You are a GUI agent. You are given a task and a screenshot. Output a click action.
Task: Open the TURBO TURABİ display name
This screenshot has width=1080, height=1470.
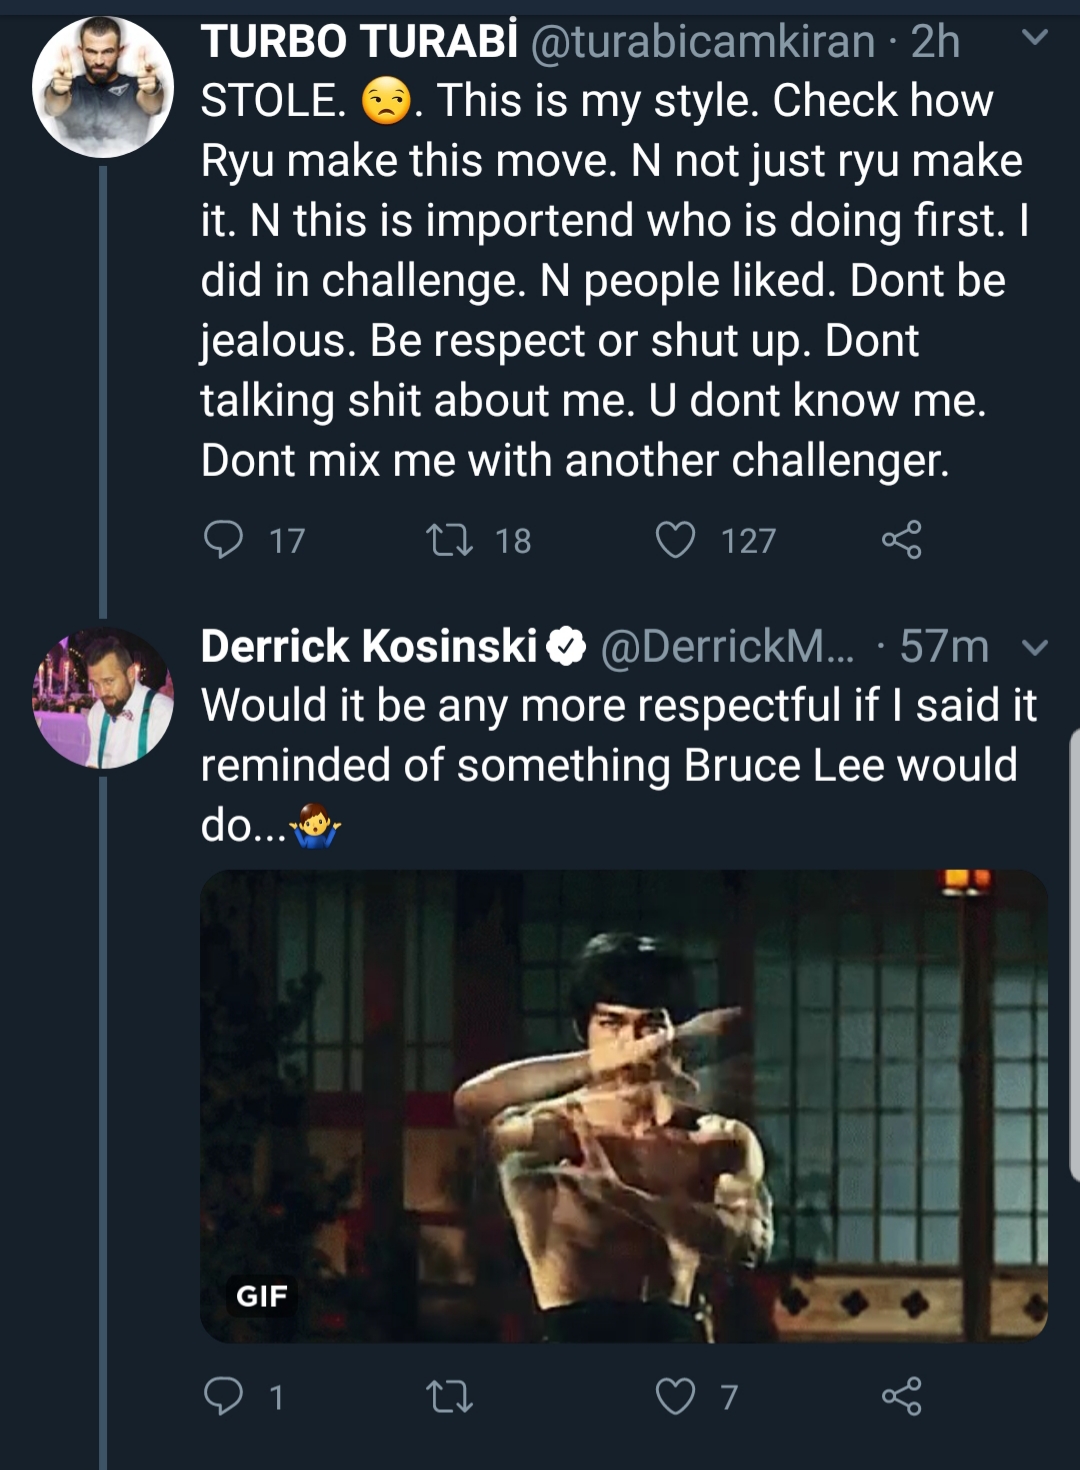click(x=359, y=42)
